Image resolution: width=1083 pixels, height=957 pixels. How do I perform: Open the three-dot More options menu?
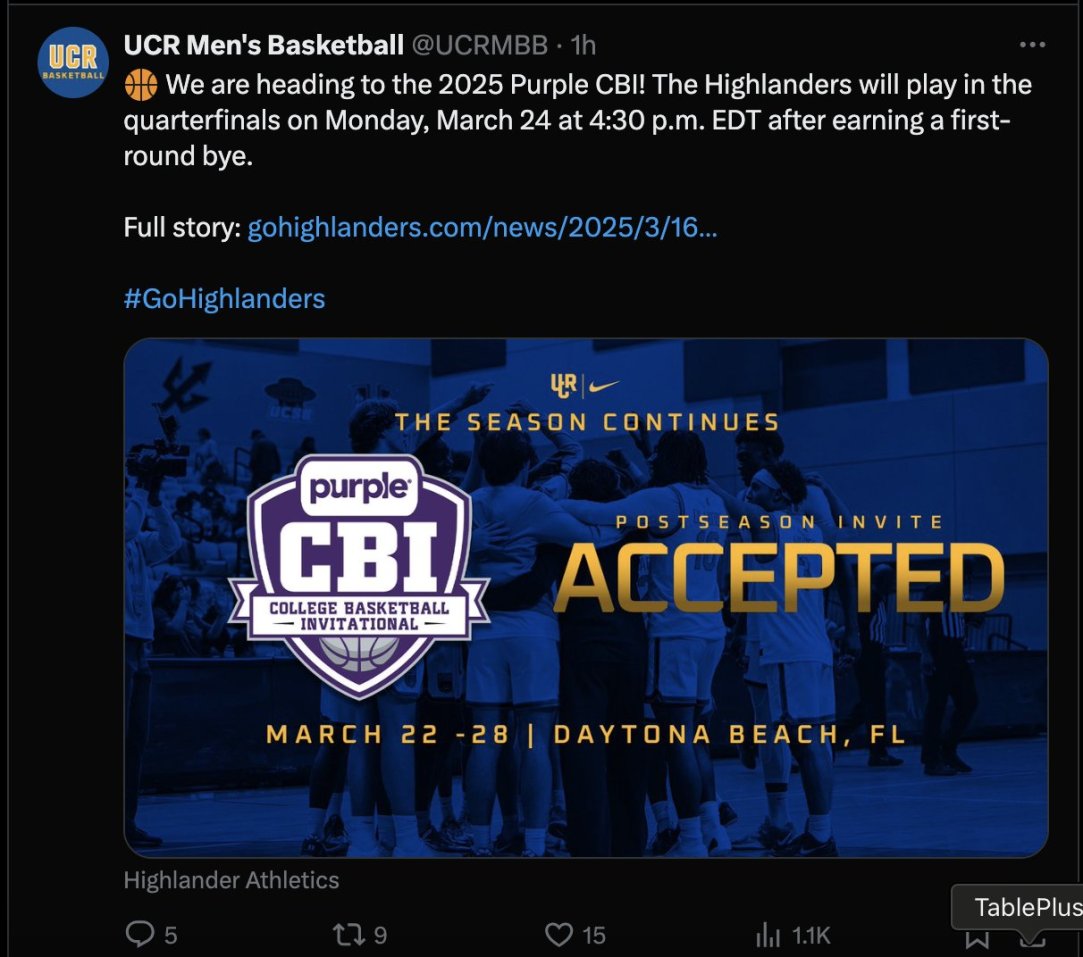(x=1031, y=45)
